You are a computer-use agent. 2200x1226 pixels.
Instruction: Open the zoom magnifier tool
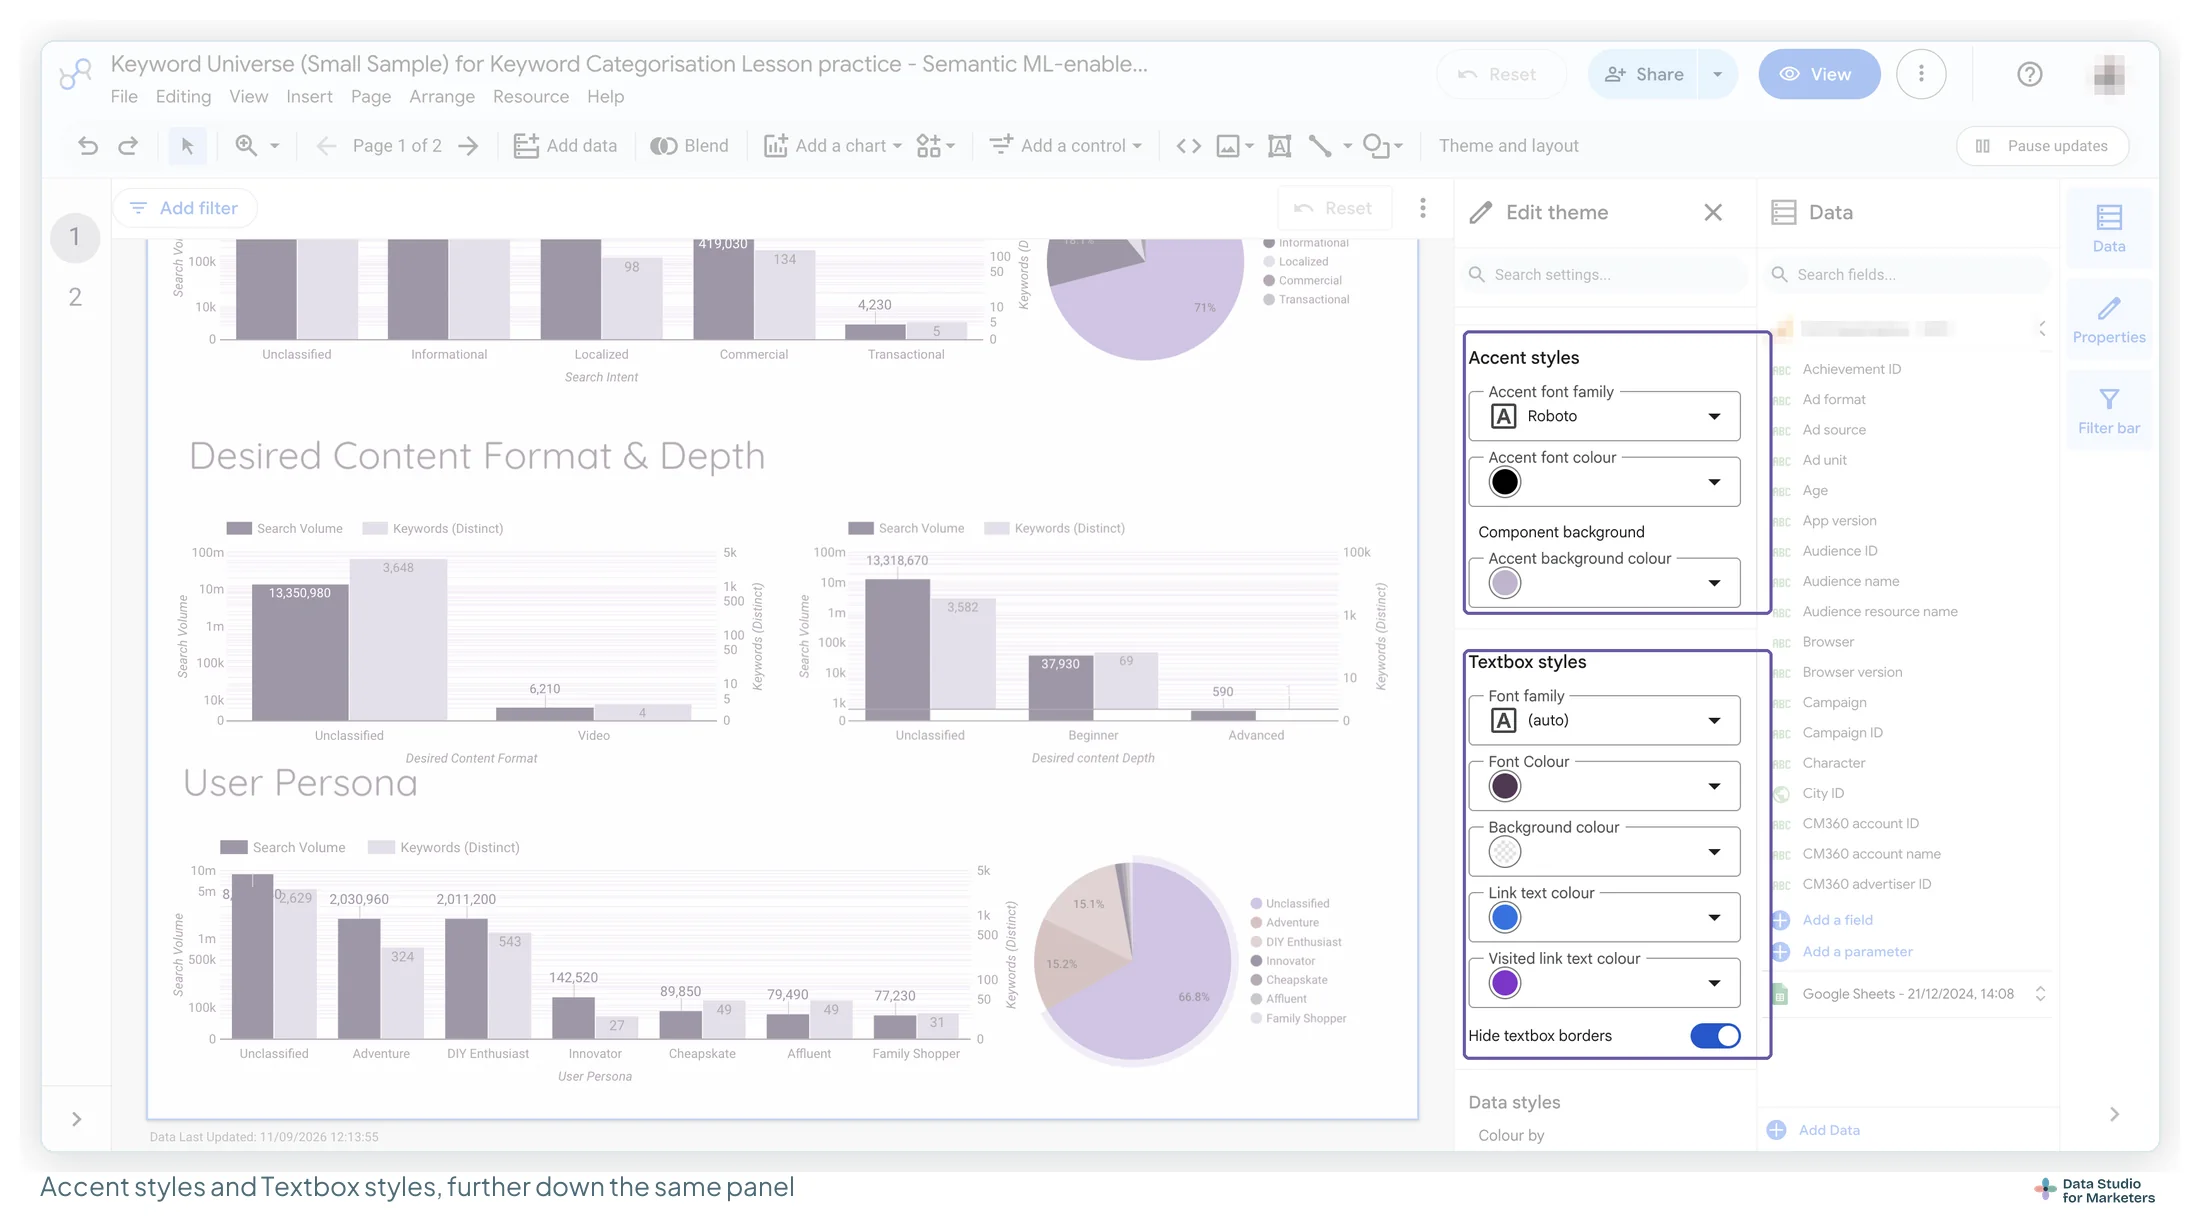click(x=246, y=146)
